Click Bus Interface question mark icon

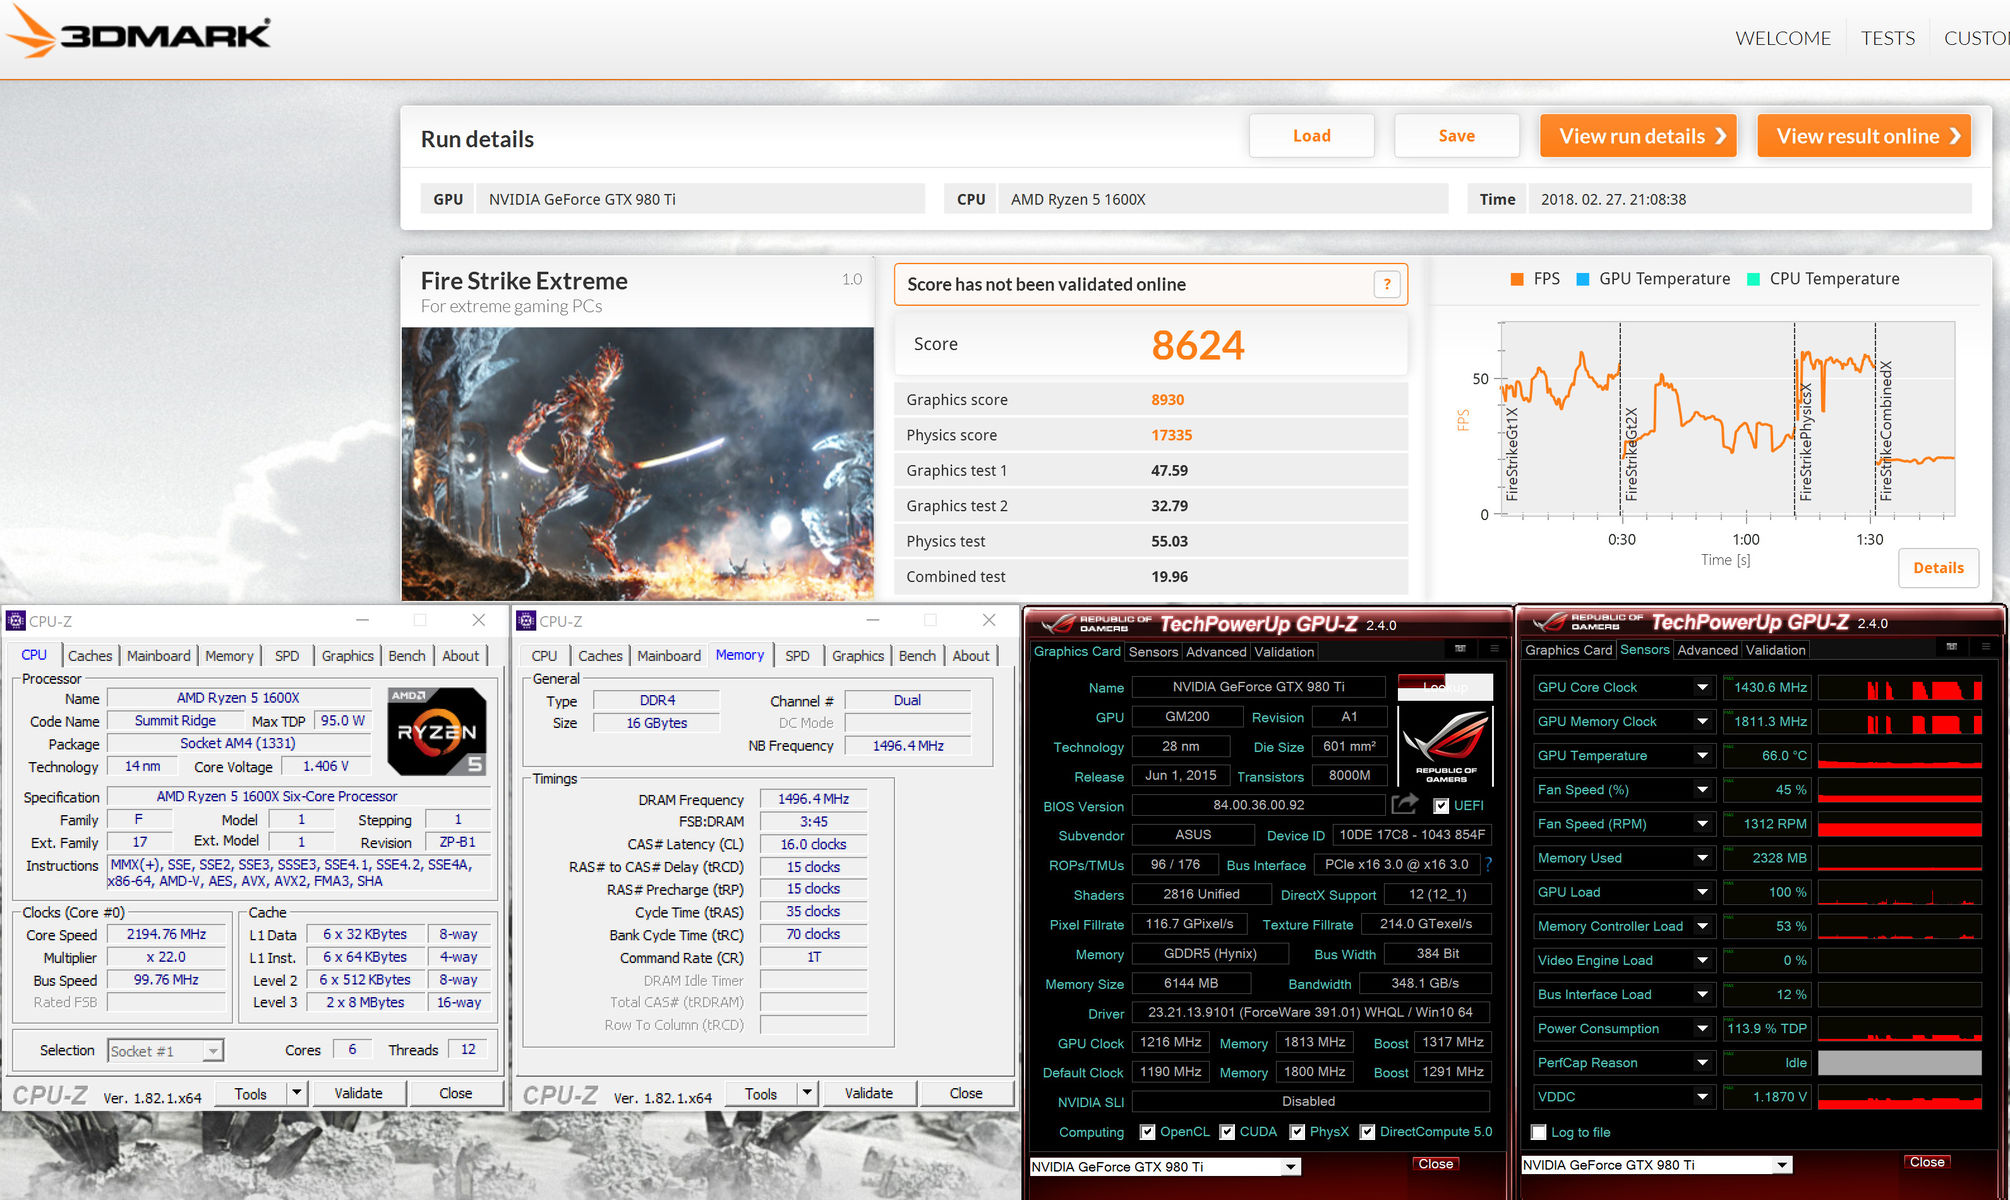(1489, 864)
